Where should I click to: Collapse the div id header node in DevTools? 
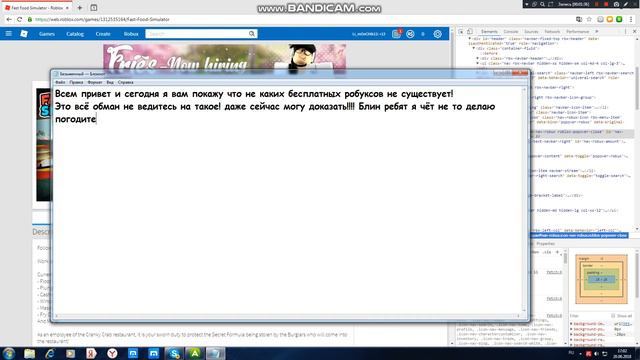pyautogui.click(x=470, y=38)
